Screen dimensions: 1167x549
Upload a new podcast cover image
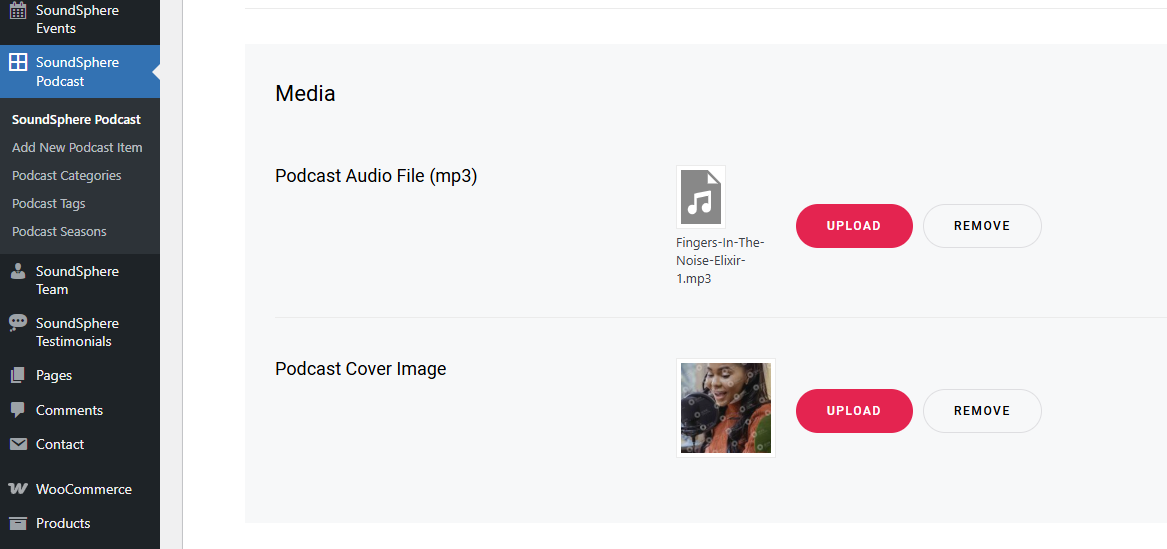click(854, 411)
